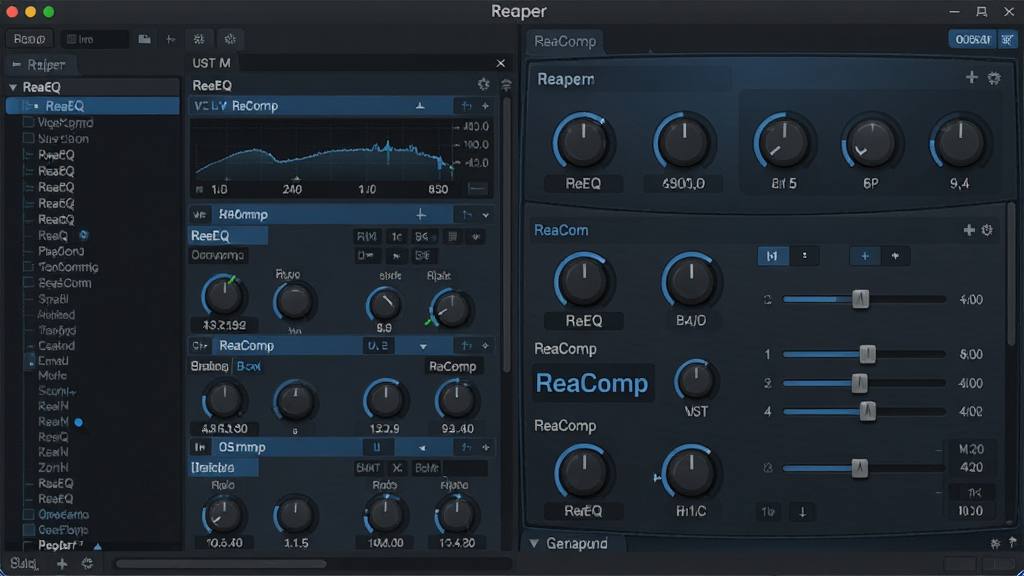Click the handle of slider 1 (8:00)

click(867, 354)
